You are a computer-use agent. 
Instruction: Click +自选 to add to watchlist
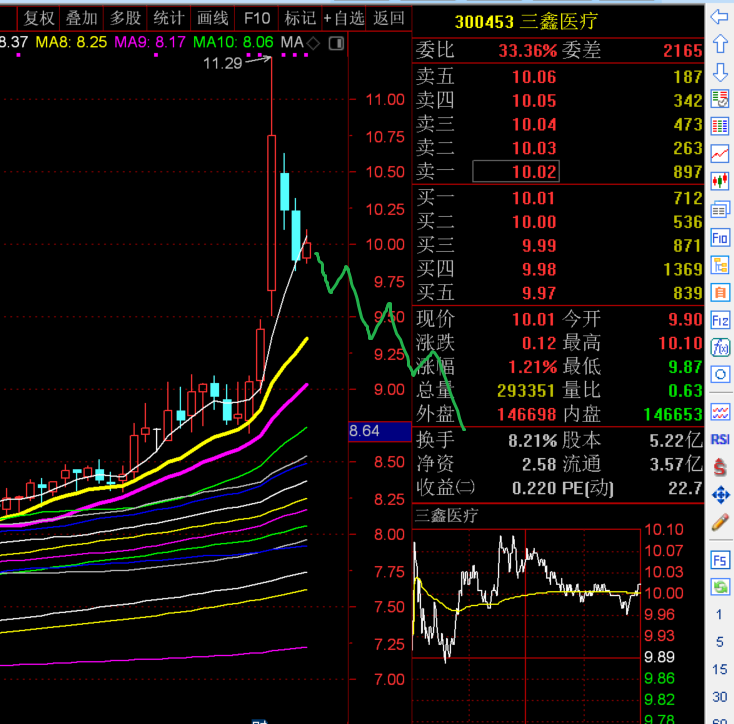coord(344,18)
